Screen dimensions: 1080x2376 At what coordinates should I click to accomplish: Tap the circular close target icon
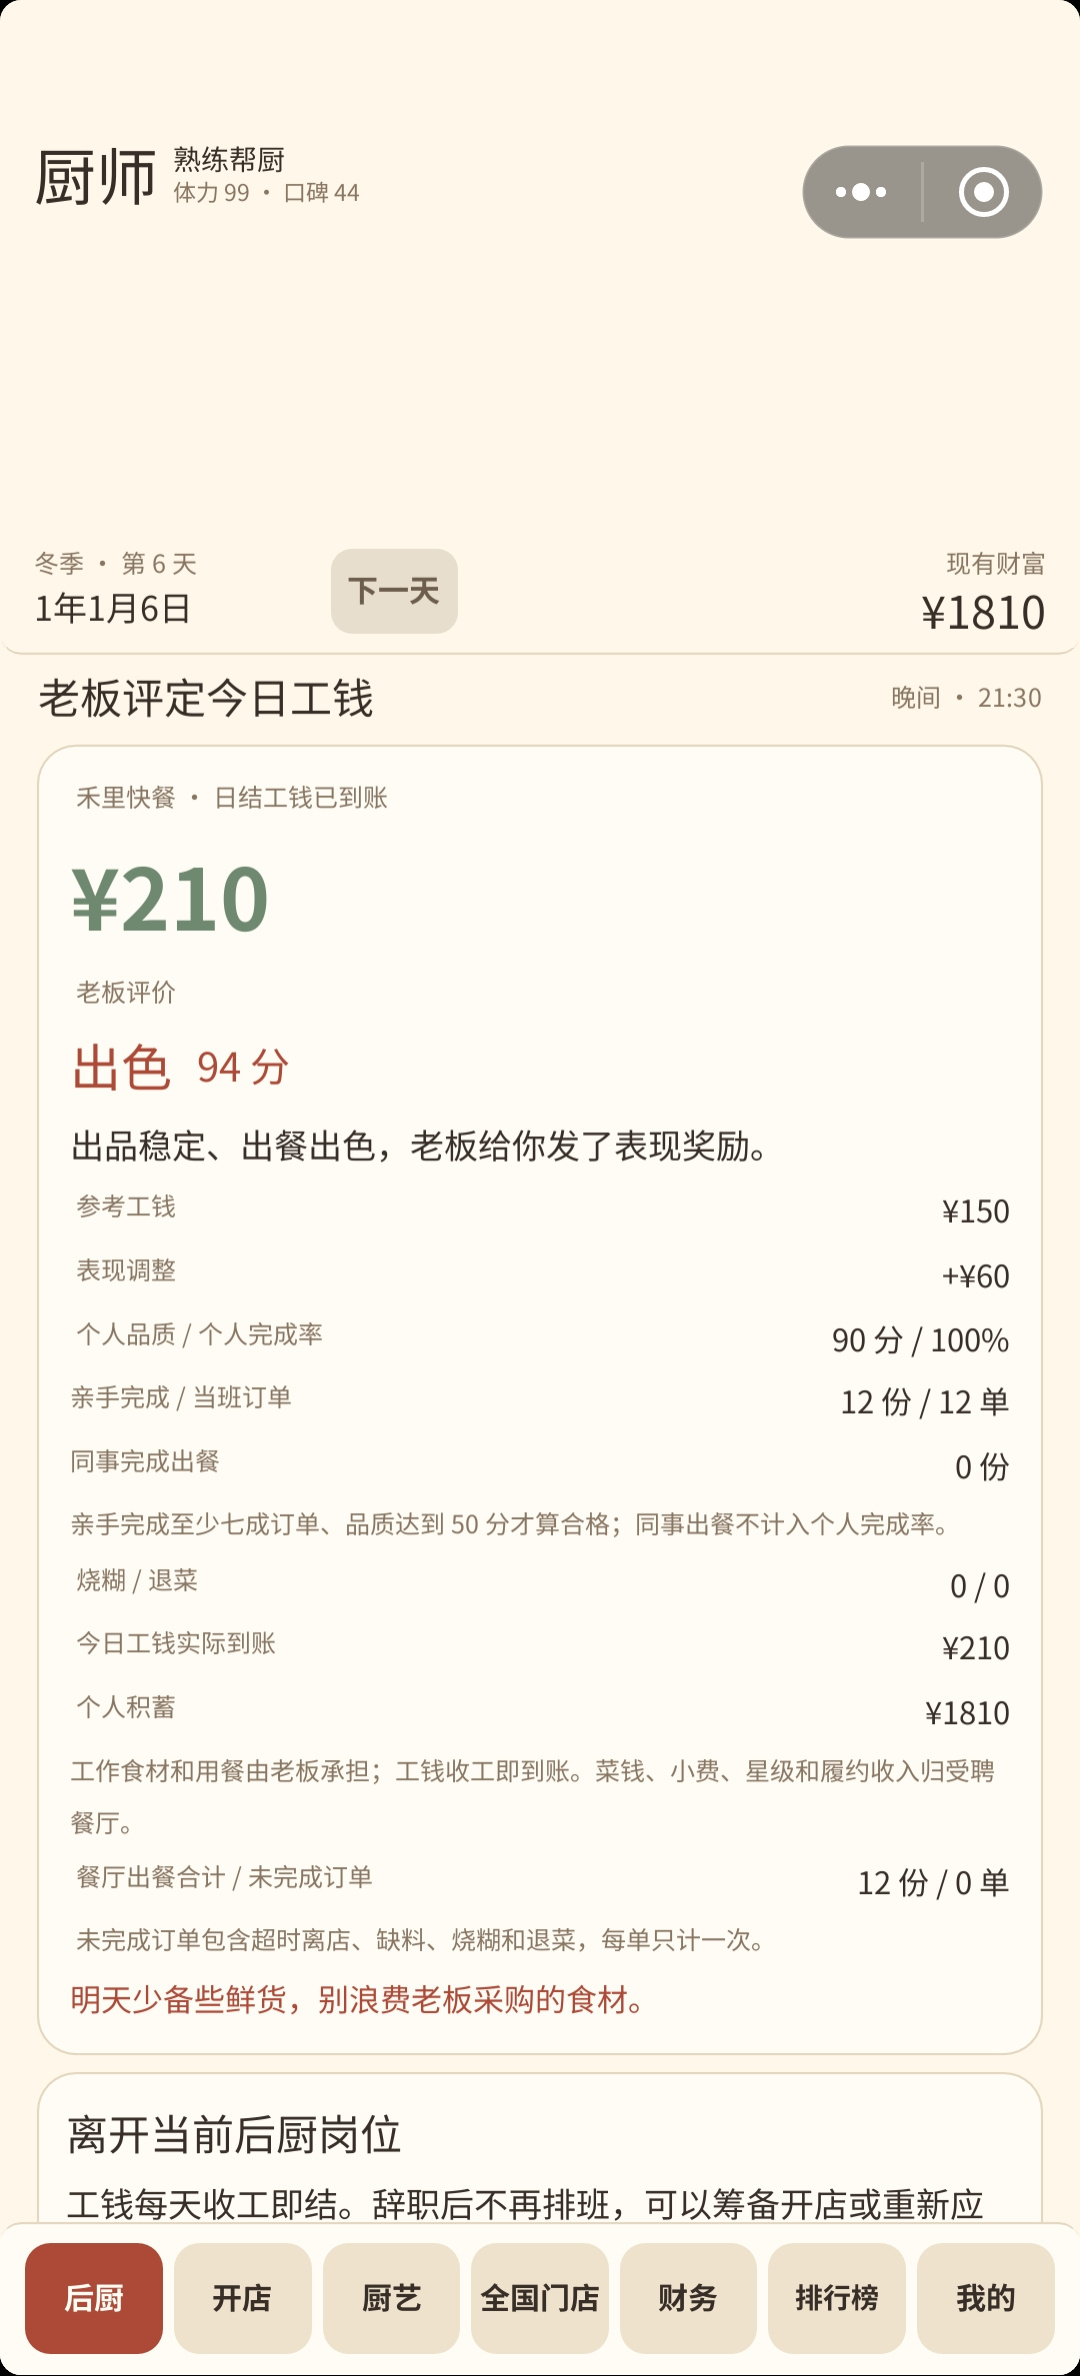[x=983, y=192]
